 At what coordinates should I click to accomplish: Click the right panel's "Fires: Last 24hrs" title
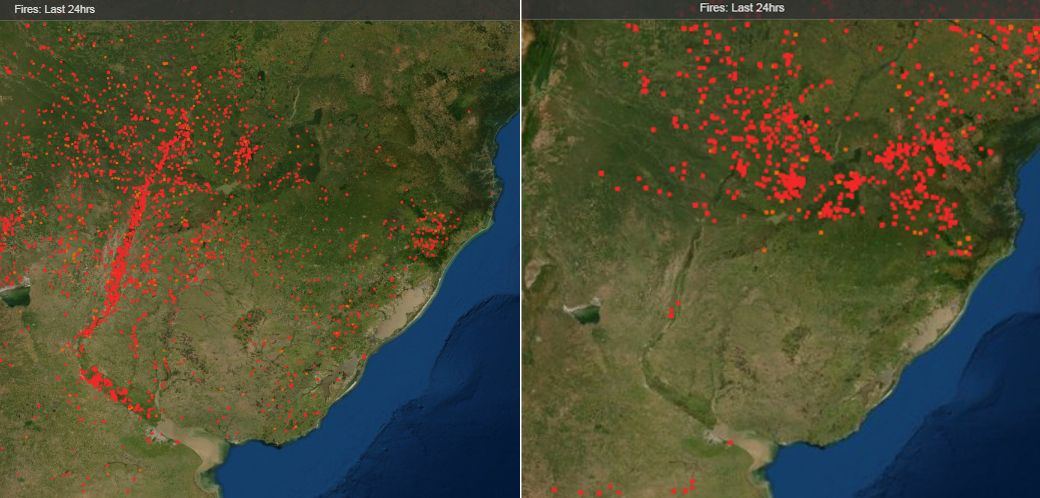point(742,8)
